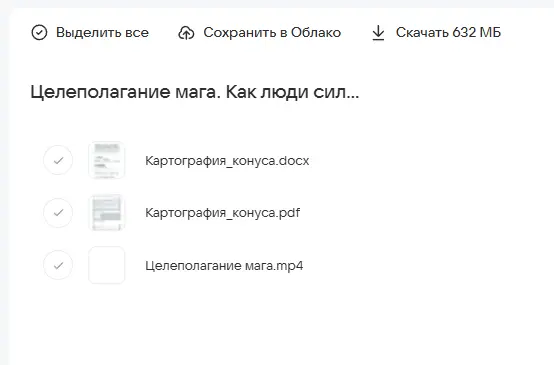554x365 pixels.
Task: Click the download arrow icon
Action: tap(378, 33)
